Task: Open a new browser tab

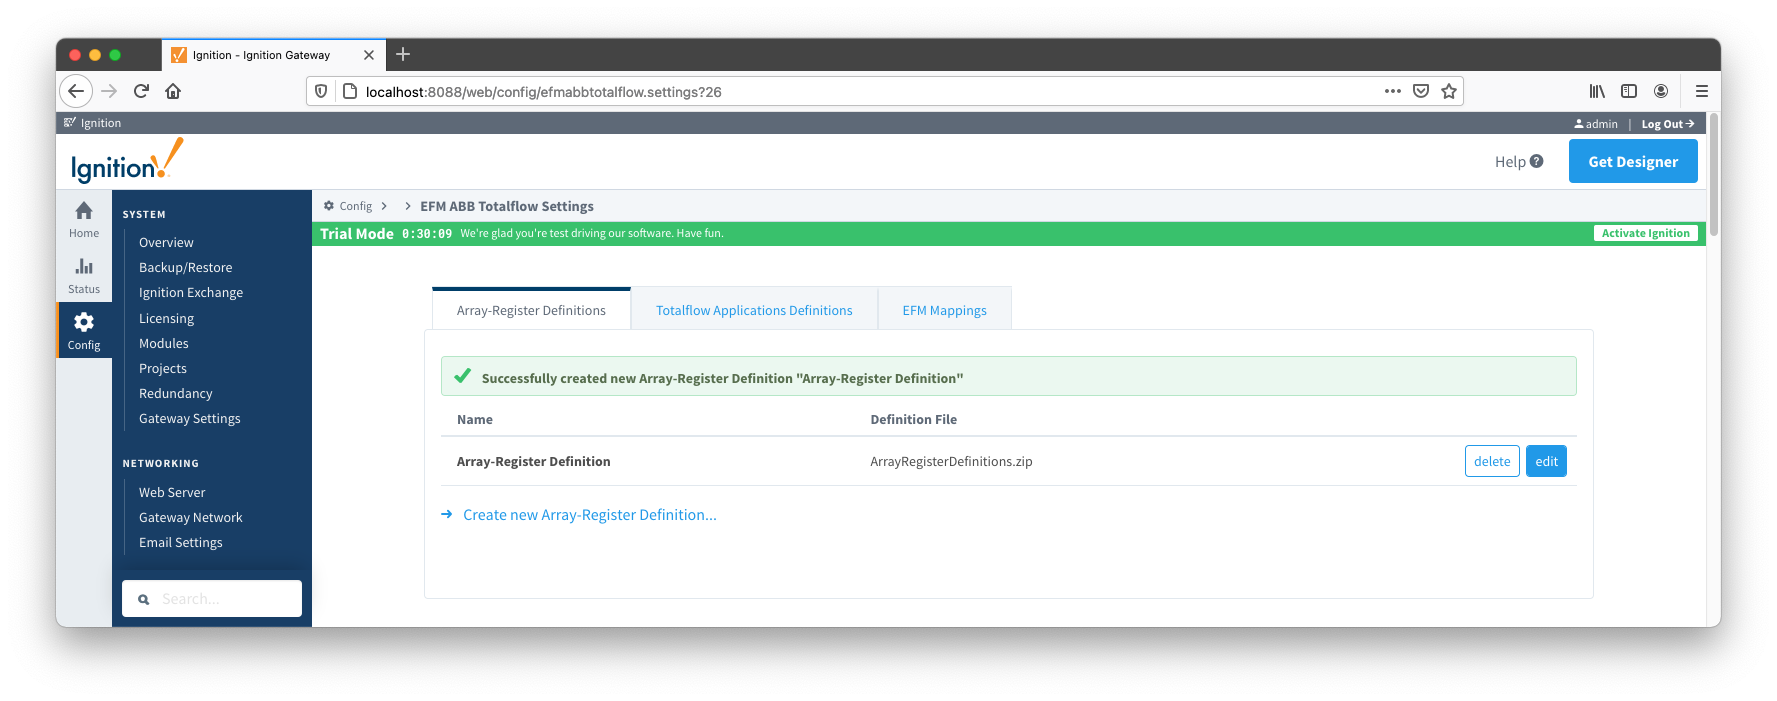Action: tap(403, 54)
